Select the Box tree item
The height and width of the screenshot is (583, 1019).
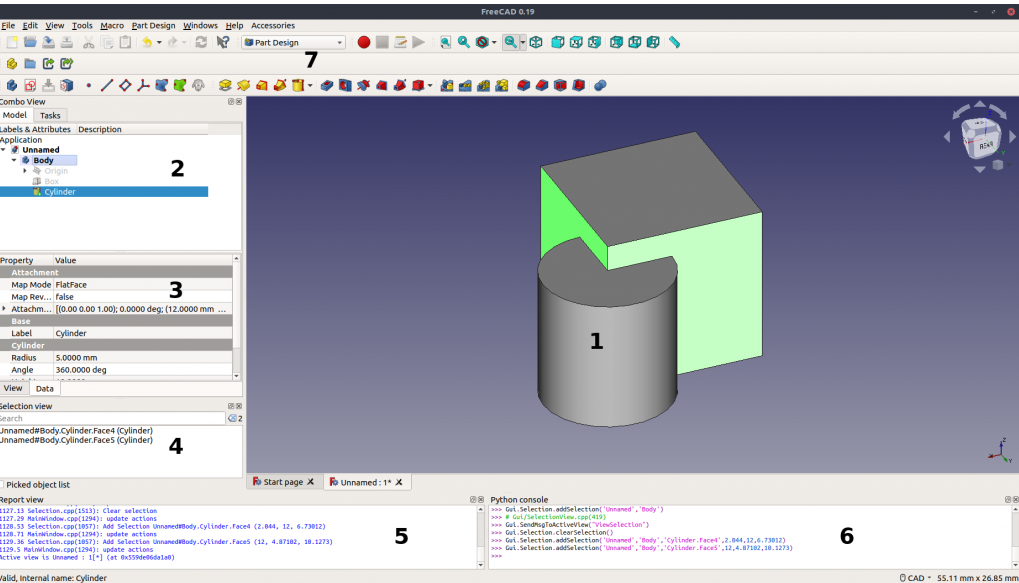pos(52,181)
